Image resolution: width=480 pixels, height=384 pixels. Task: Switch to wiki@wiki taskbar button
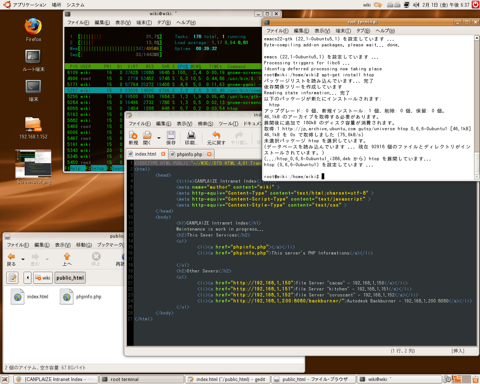pos(398,379)
